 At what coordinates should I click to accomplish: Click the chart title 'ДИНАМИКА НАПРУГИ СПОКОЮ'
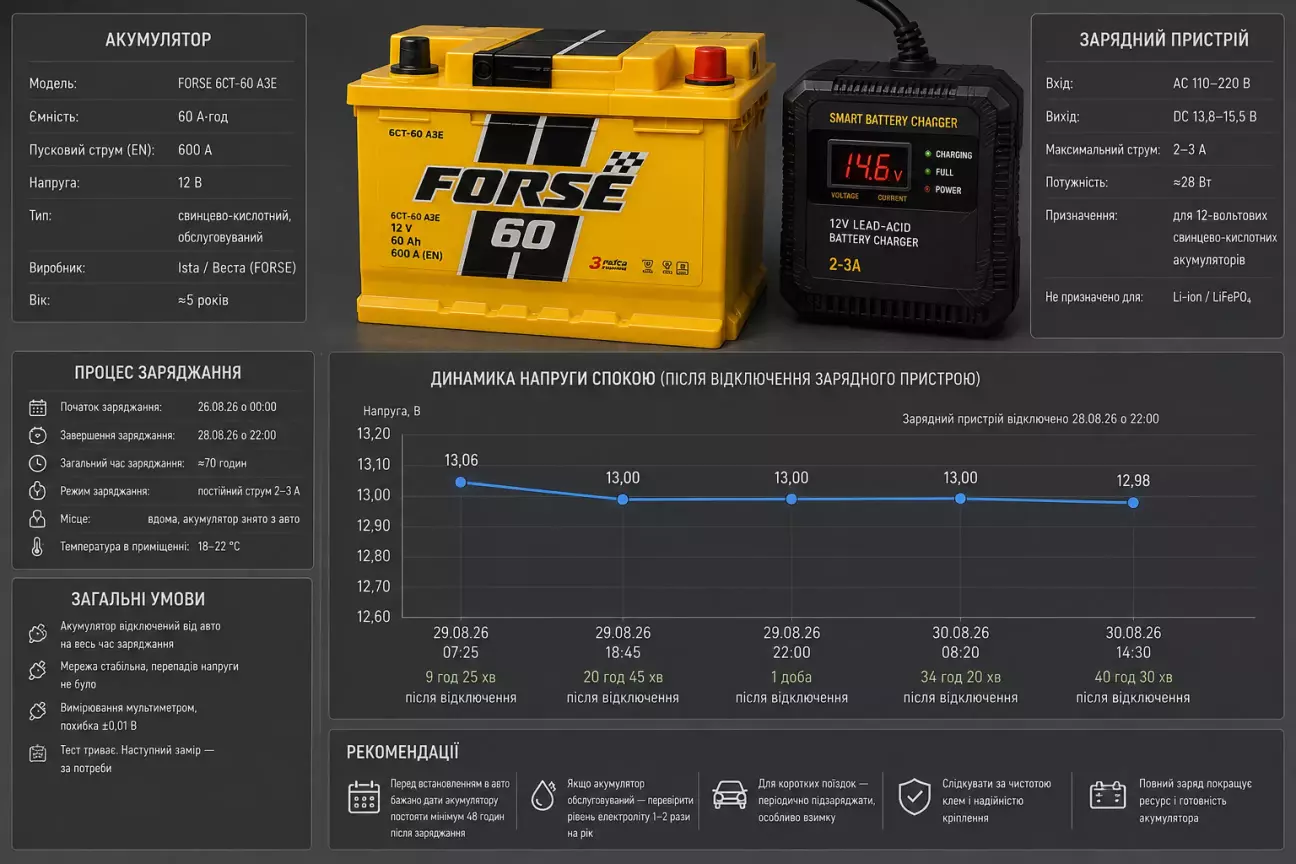tap(543, 380)
